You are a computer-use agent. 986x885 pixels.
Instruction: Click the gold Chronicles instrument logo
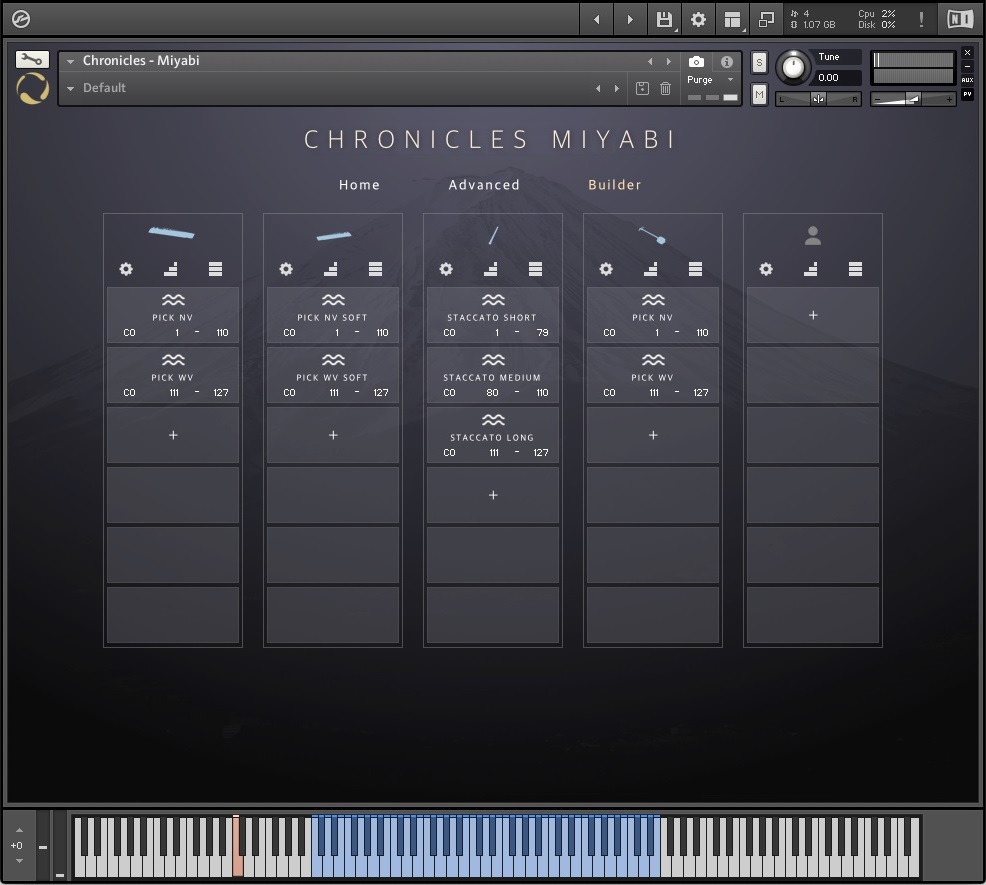(x=32, y=89)
